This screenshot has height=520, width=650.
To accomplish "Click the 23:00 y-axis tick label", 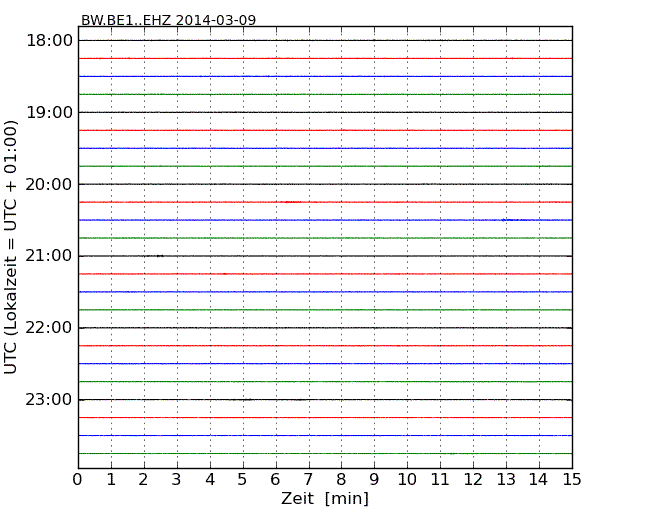I will click(49, 400).
